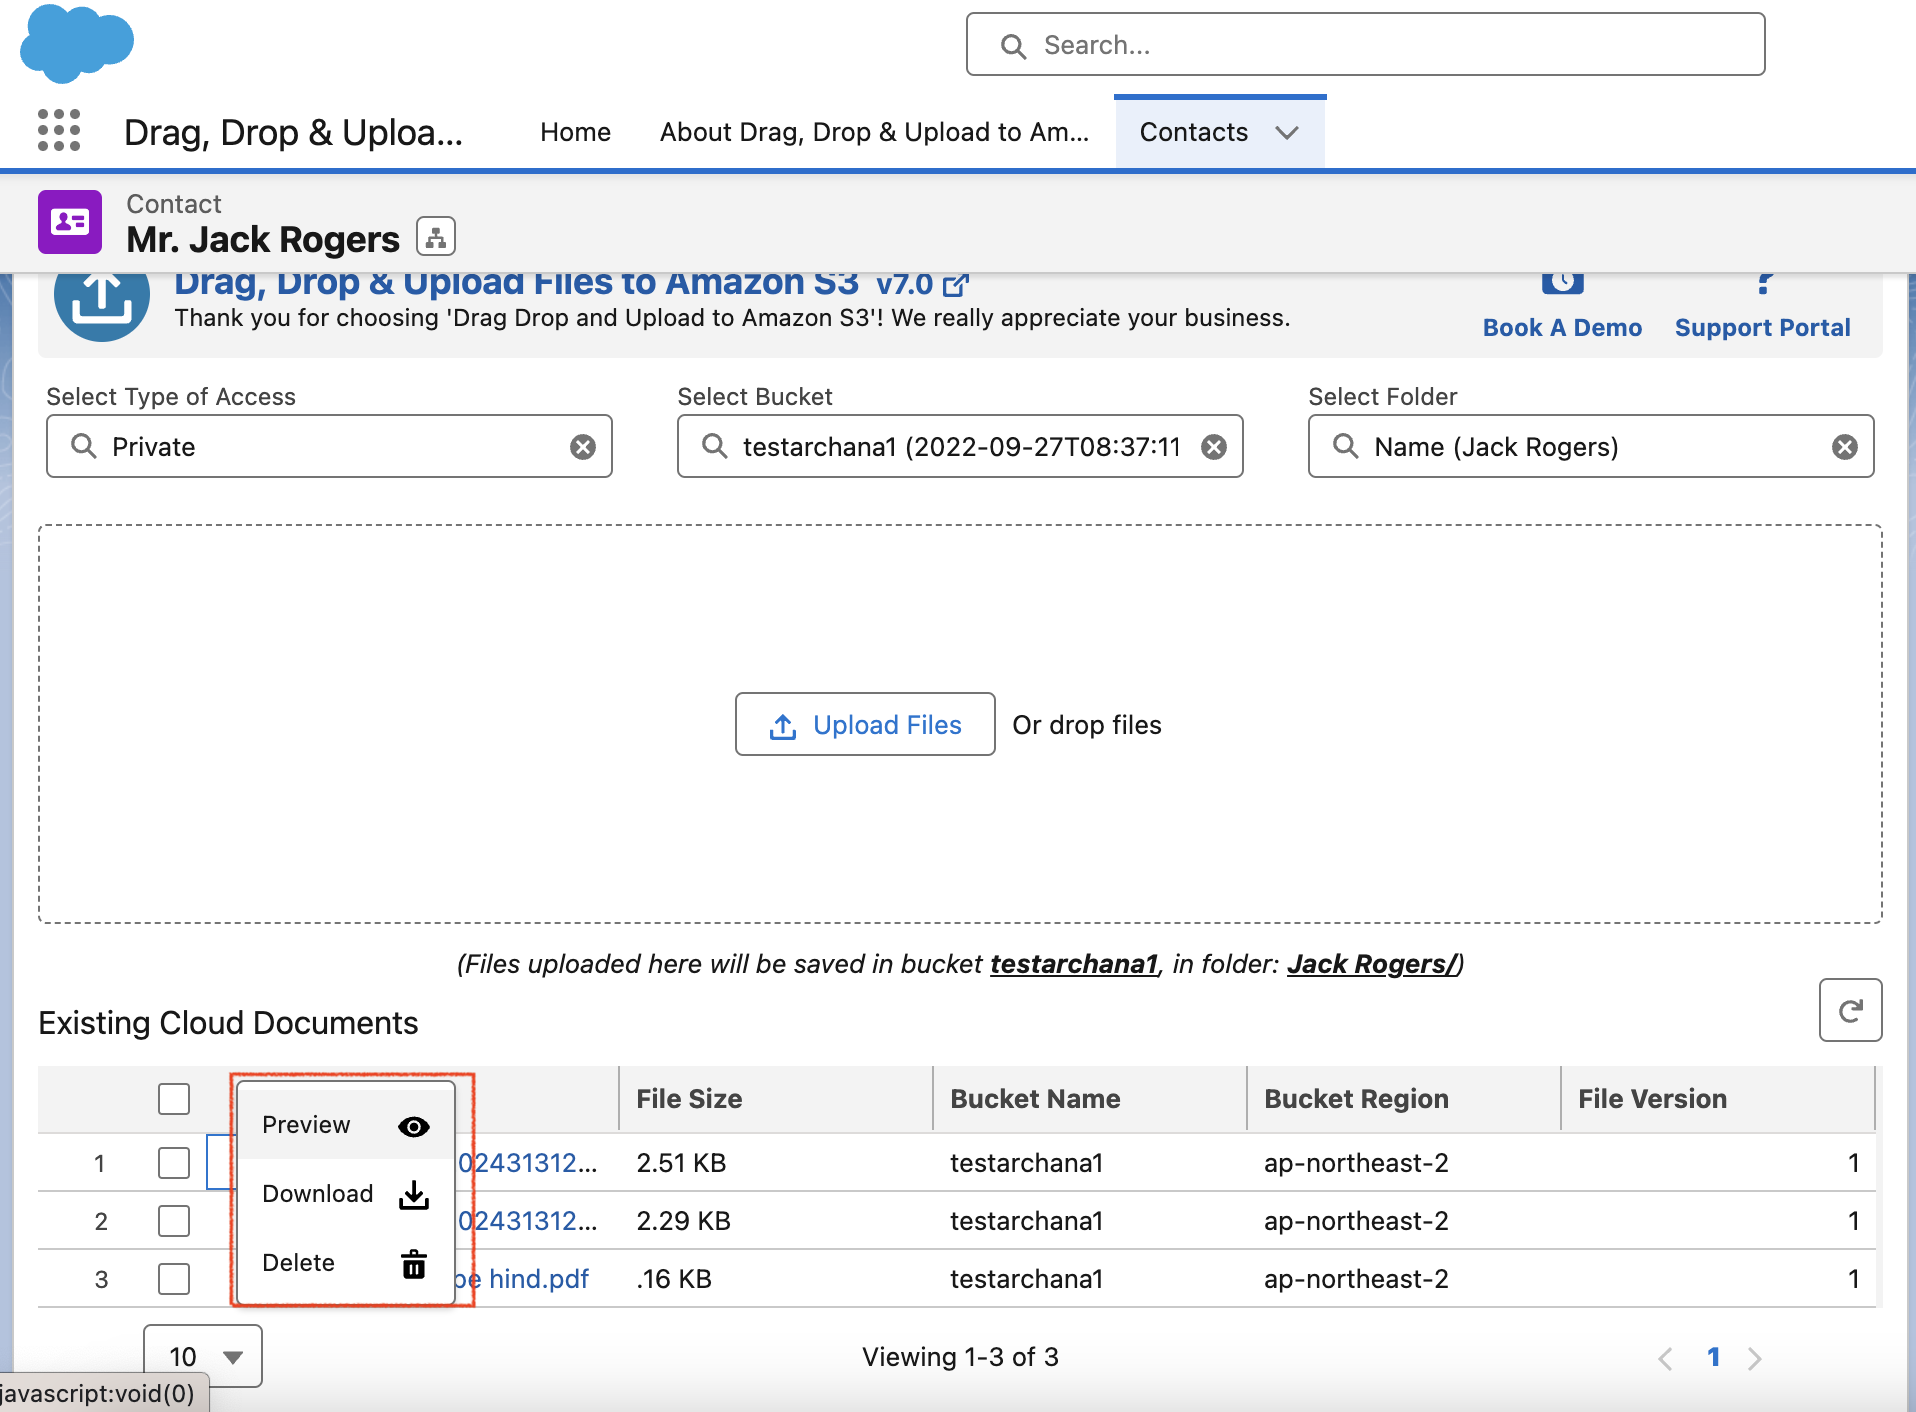Click the search magnifier icon in global search
Image resolution: width=1916 pixels, height=1412 pixels.
coord(1013,46)
